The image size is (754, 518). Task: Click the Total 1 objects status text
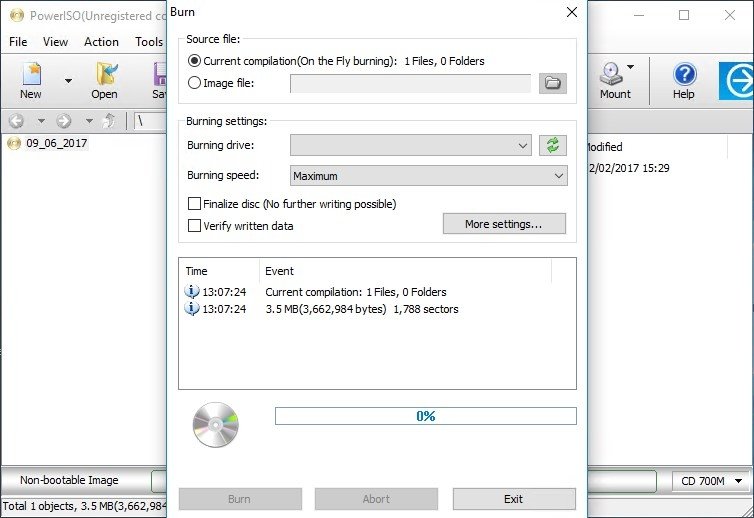pos(84,506)
